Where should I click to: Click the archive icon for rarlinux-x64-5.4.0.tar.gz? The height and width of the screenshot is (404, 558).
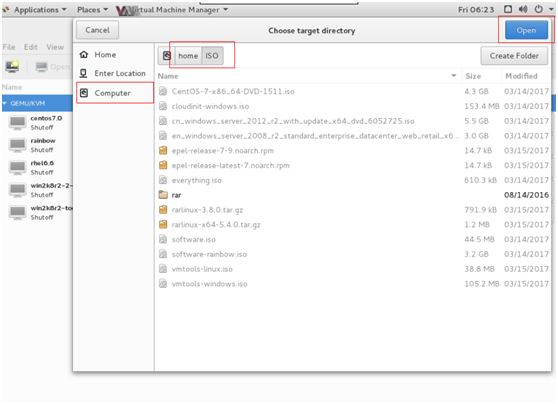(x=163, y=225)
